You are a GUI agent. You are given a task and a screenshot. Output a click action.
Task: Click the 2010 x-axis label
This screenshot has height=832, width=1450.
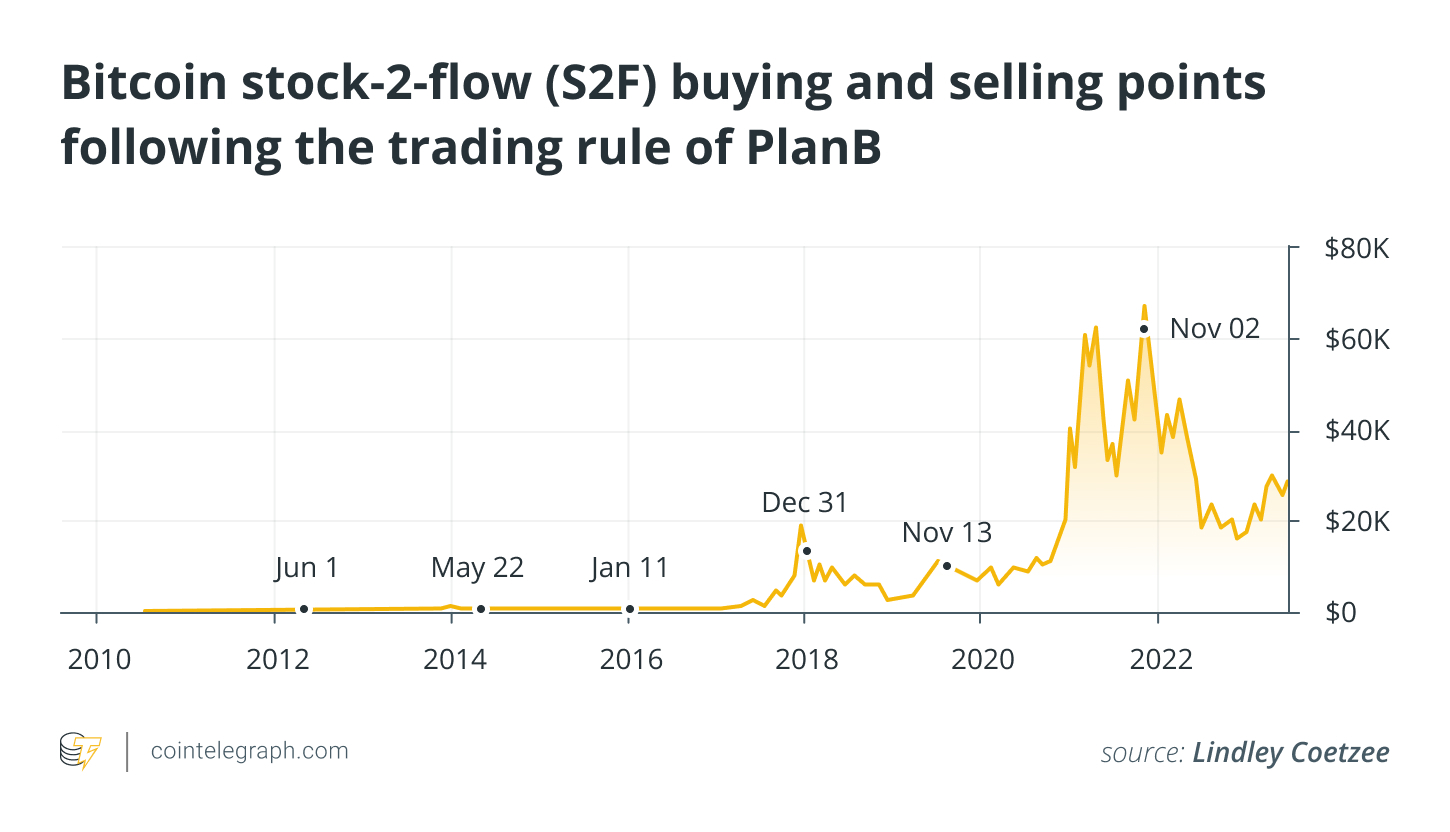97,660
